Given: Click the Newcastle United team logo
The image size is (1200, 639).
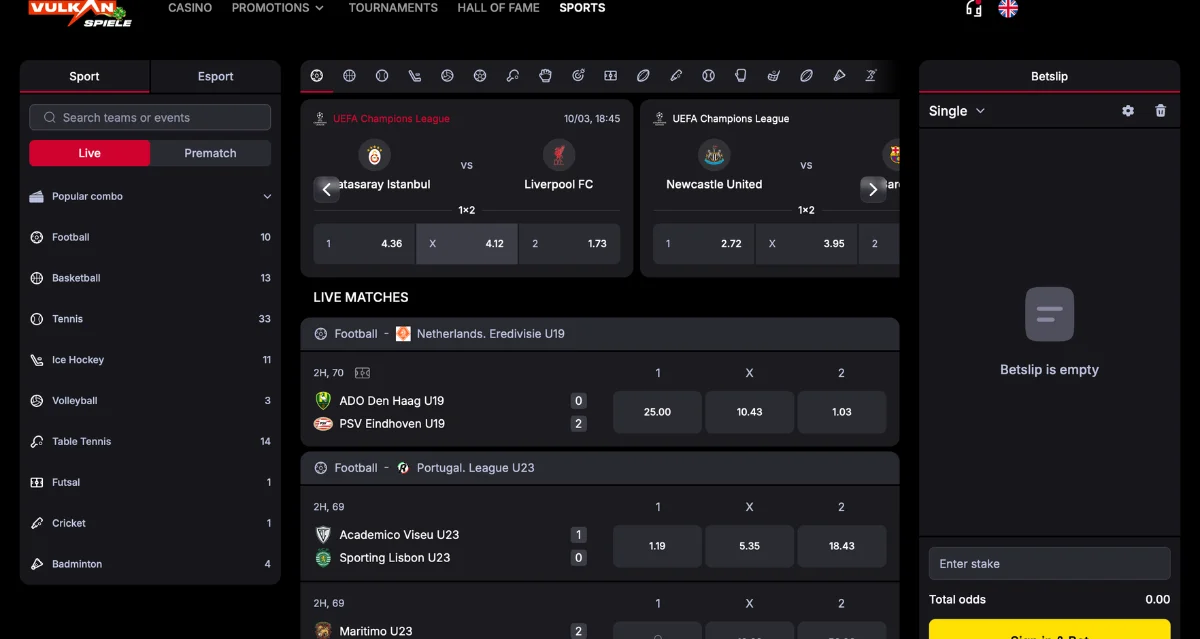Looking at the screenshot, I should (714, 155).
